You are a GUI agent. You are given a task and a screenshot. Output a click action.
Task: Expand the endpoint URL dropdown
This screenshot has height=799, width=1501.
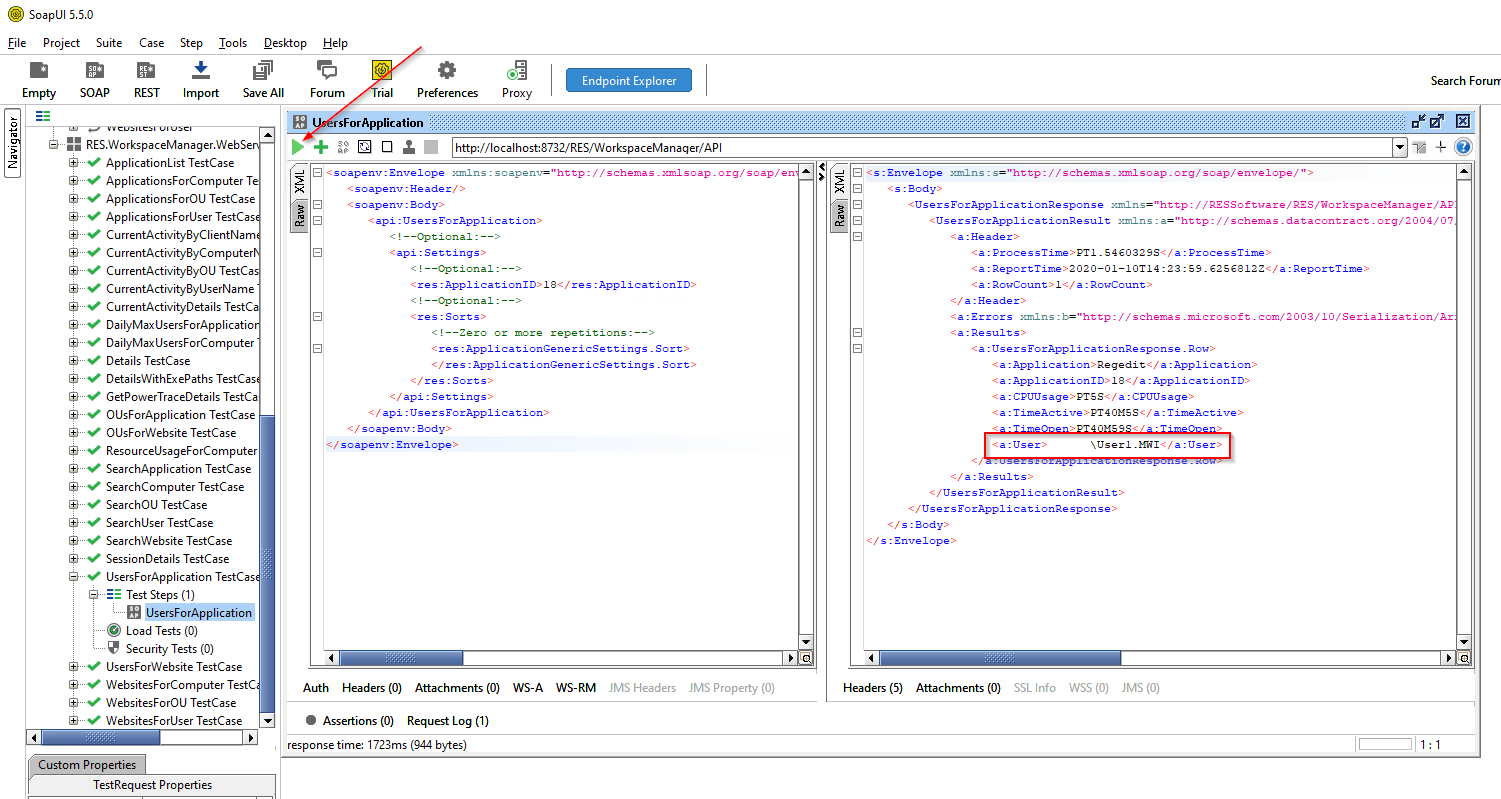[x=1399, y=147]
